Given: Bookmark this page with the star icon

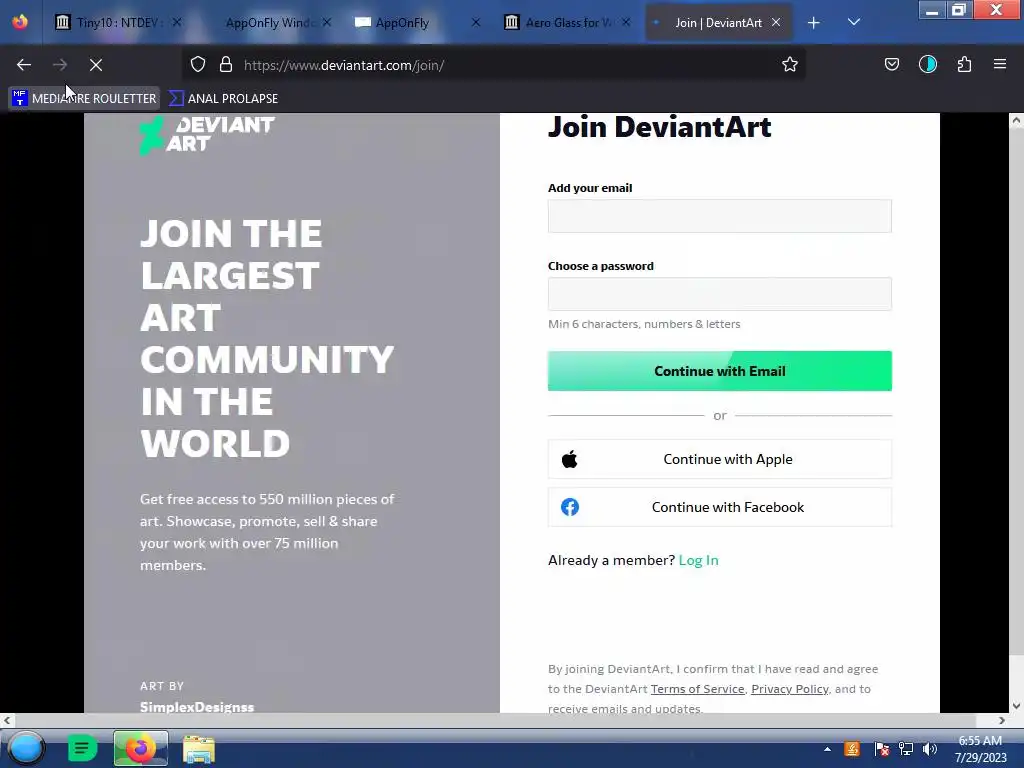Looking at the screenshot, I should click(790, 65).
